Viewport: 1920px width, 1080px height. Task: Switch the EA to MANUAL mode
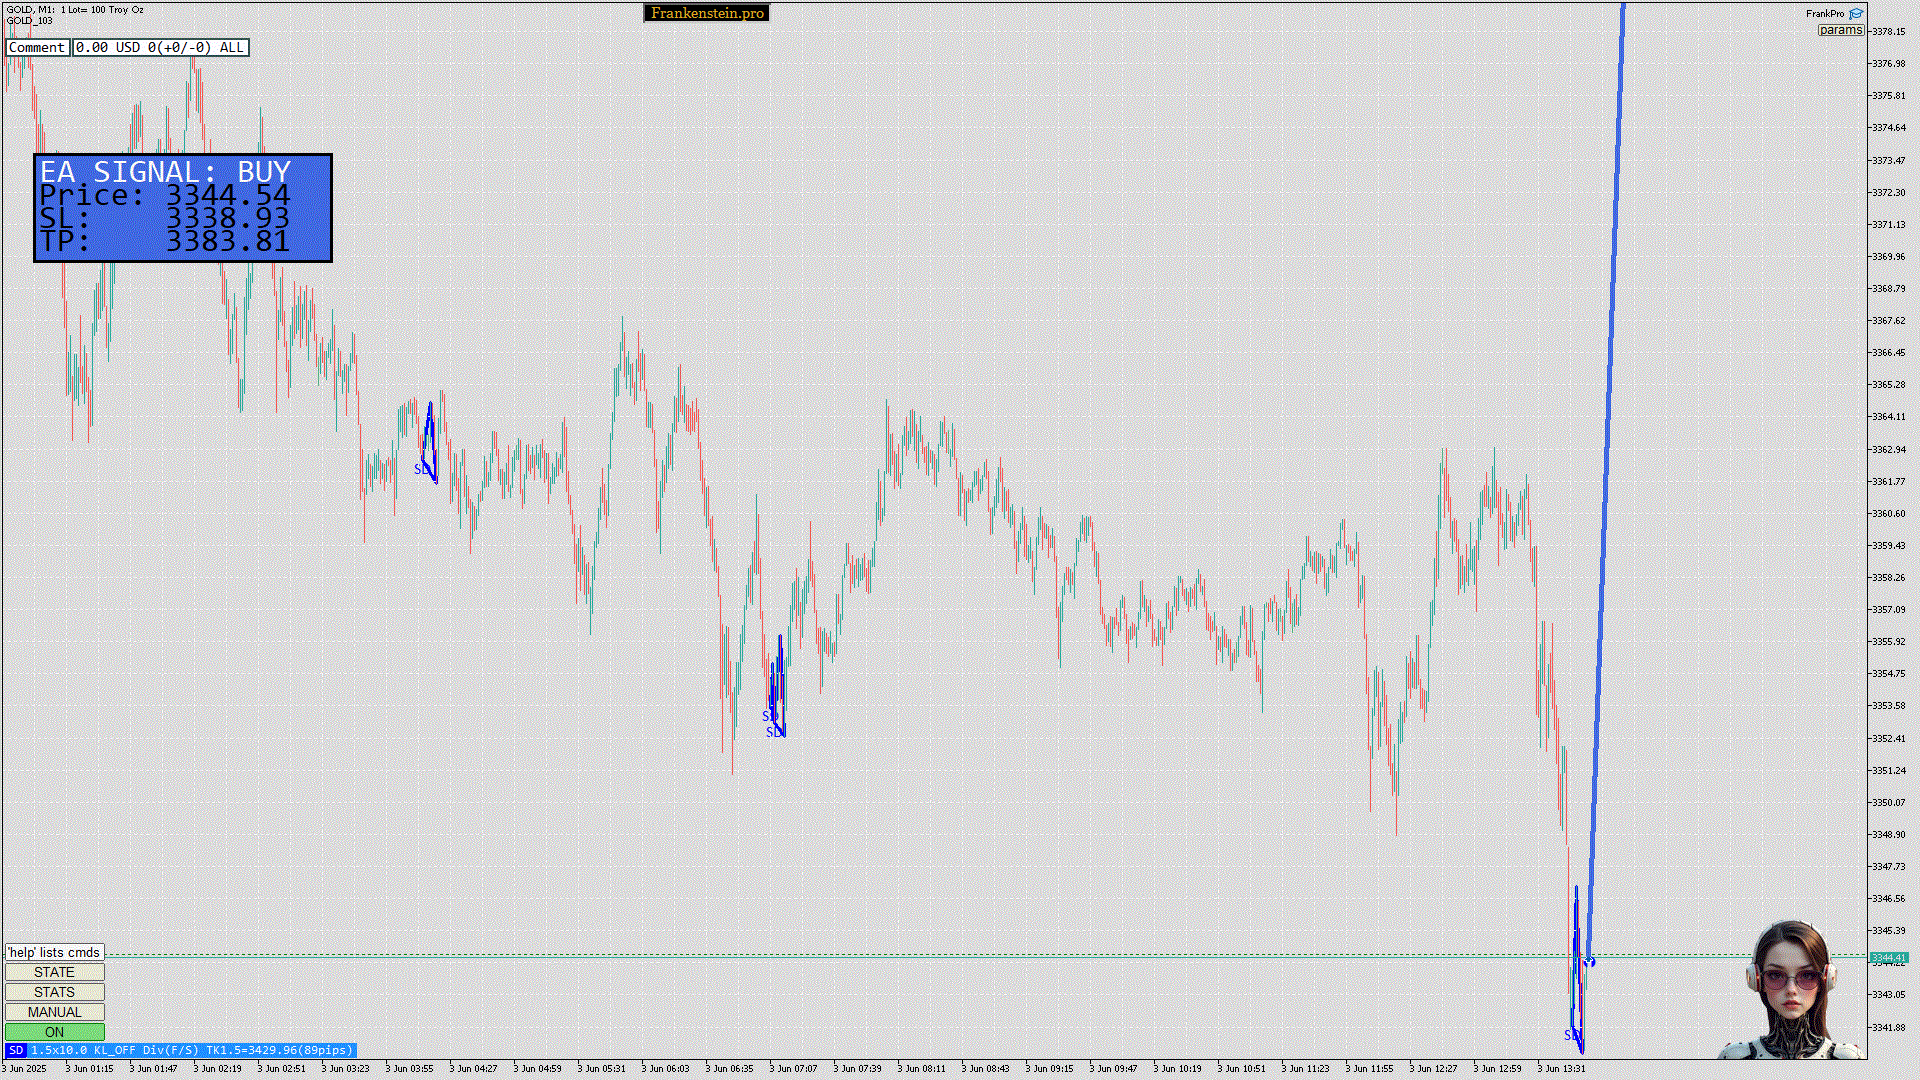(54, 1013)
